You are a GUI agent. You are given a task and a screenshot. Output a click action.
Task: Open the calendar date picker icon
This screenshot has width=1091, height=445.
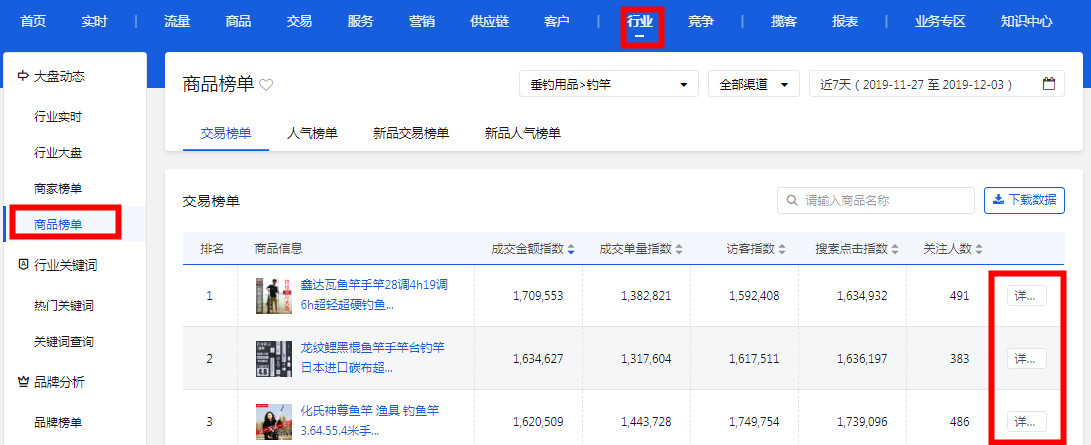(x=1048, y=84)
